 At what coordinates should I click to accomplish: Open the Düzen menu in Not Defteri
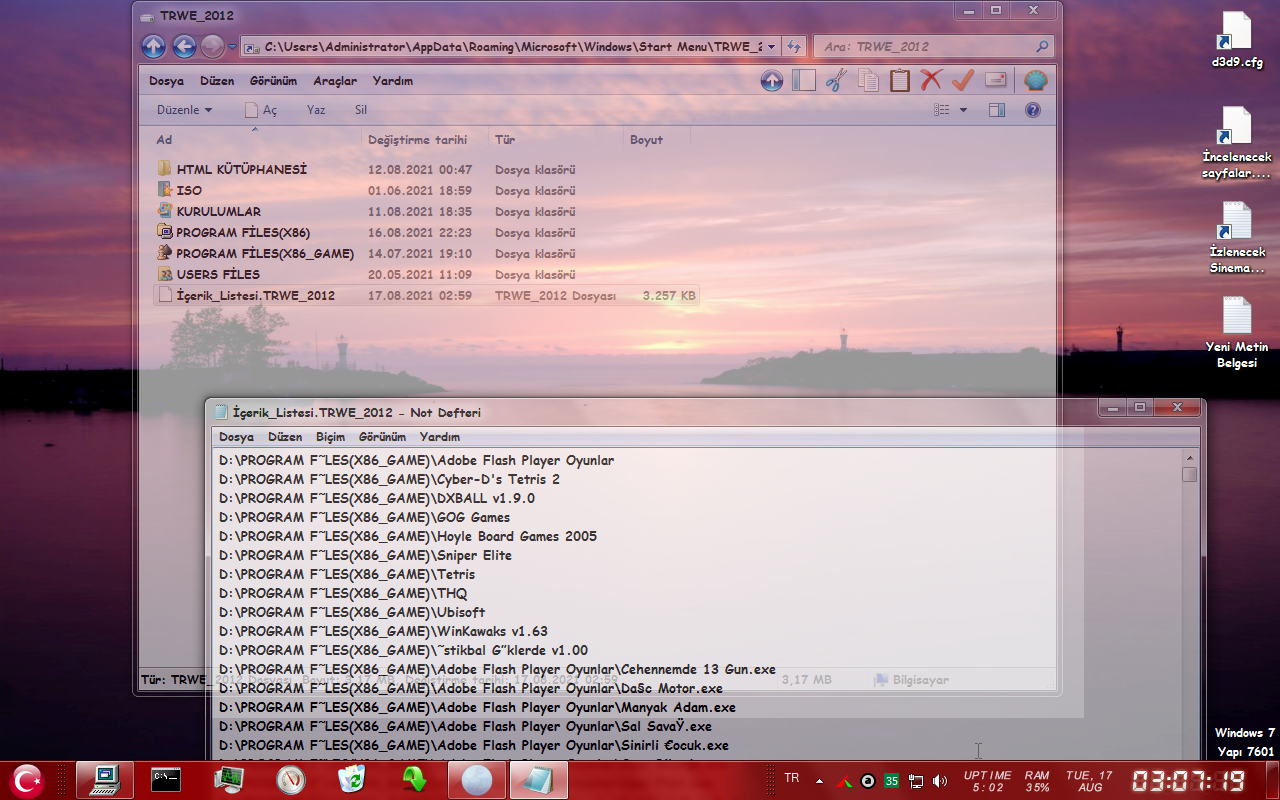(285, 437)
